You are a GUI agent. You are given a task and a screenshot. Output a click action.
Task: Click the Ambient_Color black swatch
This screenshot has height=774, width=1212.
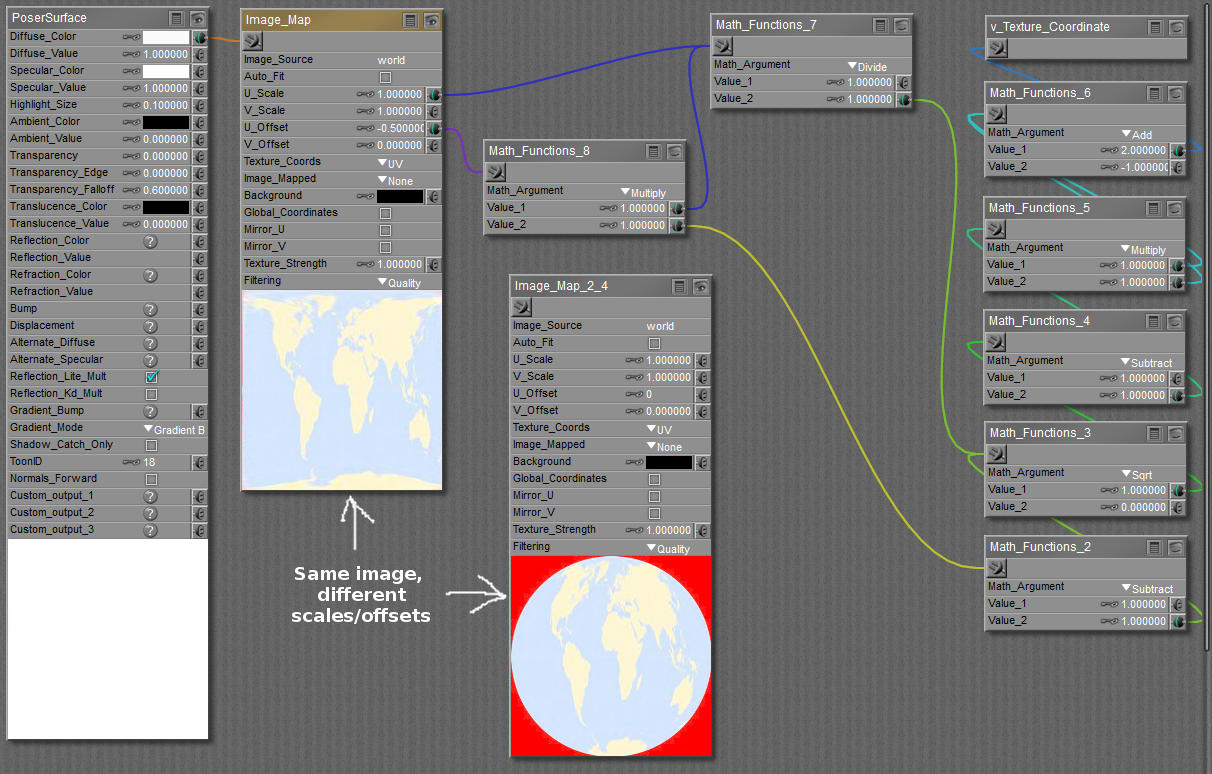click(165, 122)
